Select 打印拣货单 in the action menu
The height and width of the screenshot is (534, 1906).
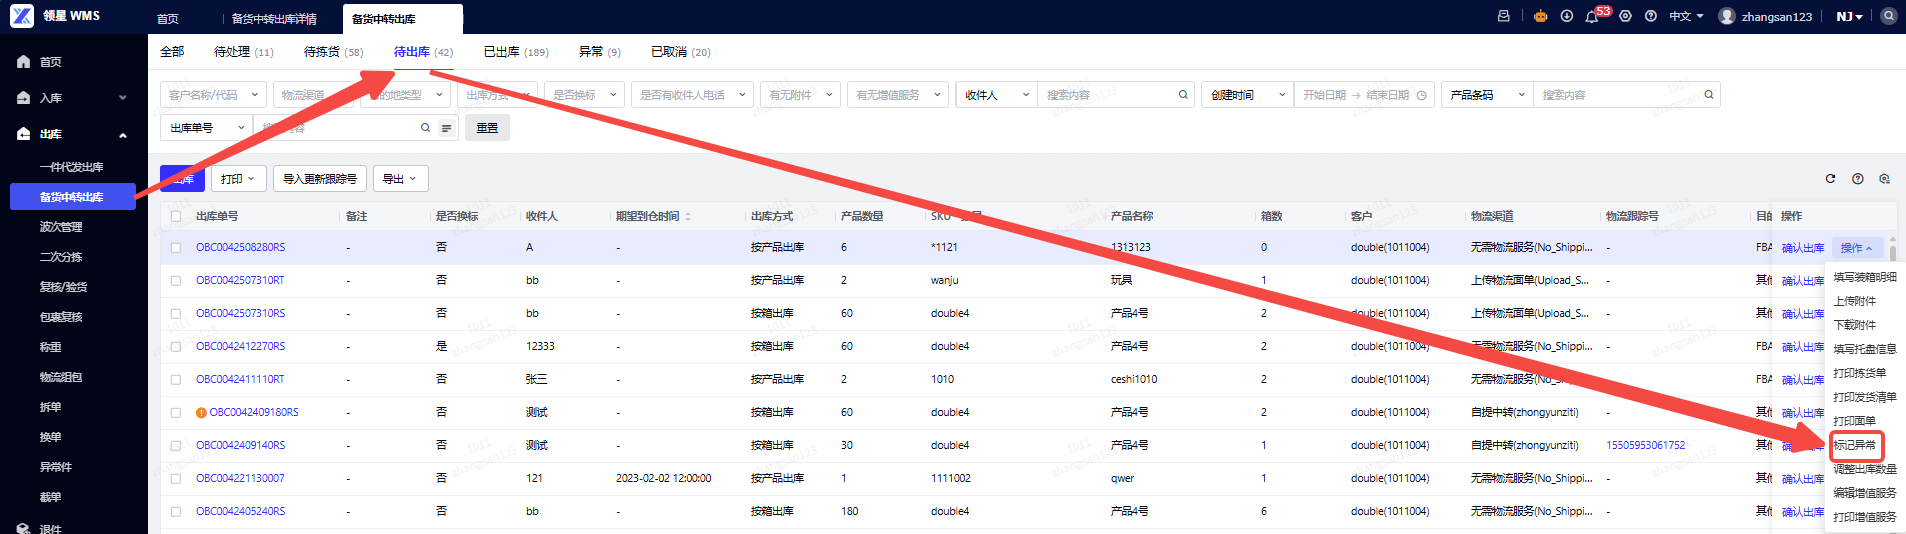(1860, 373)
